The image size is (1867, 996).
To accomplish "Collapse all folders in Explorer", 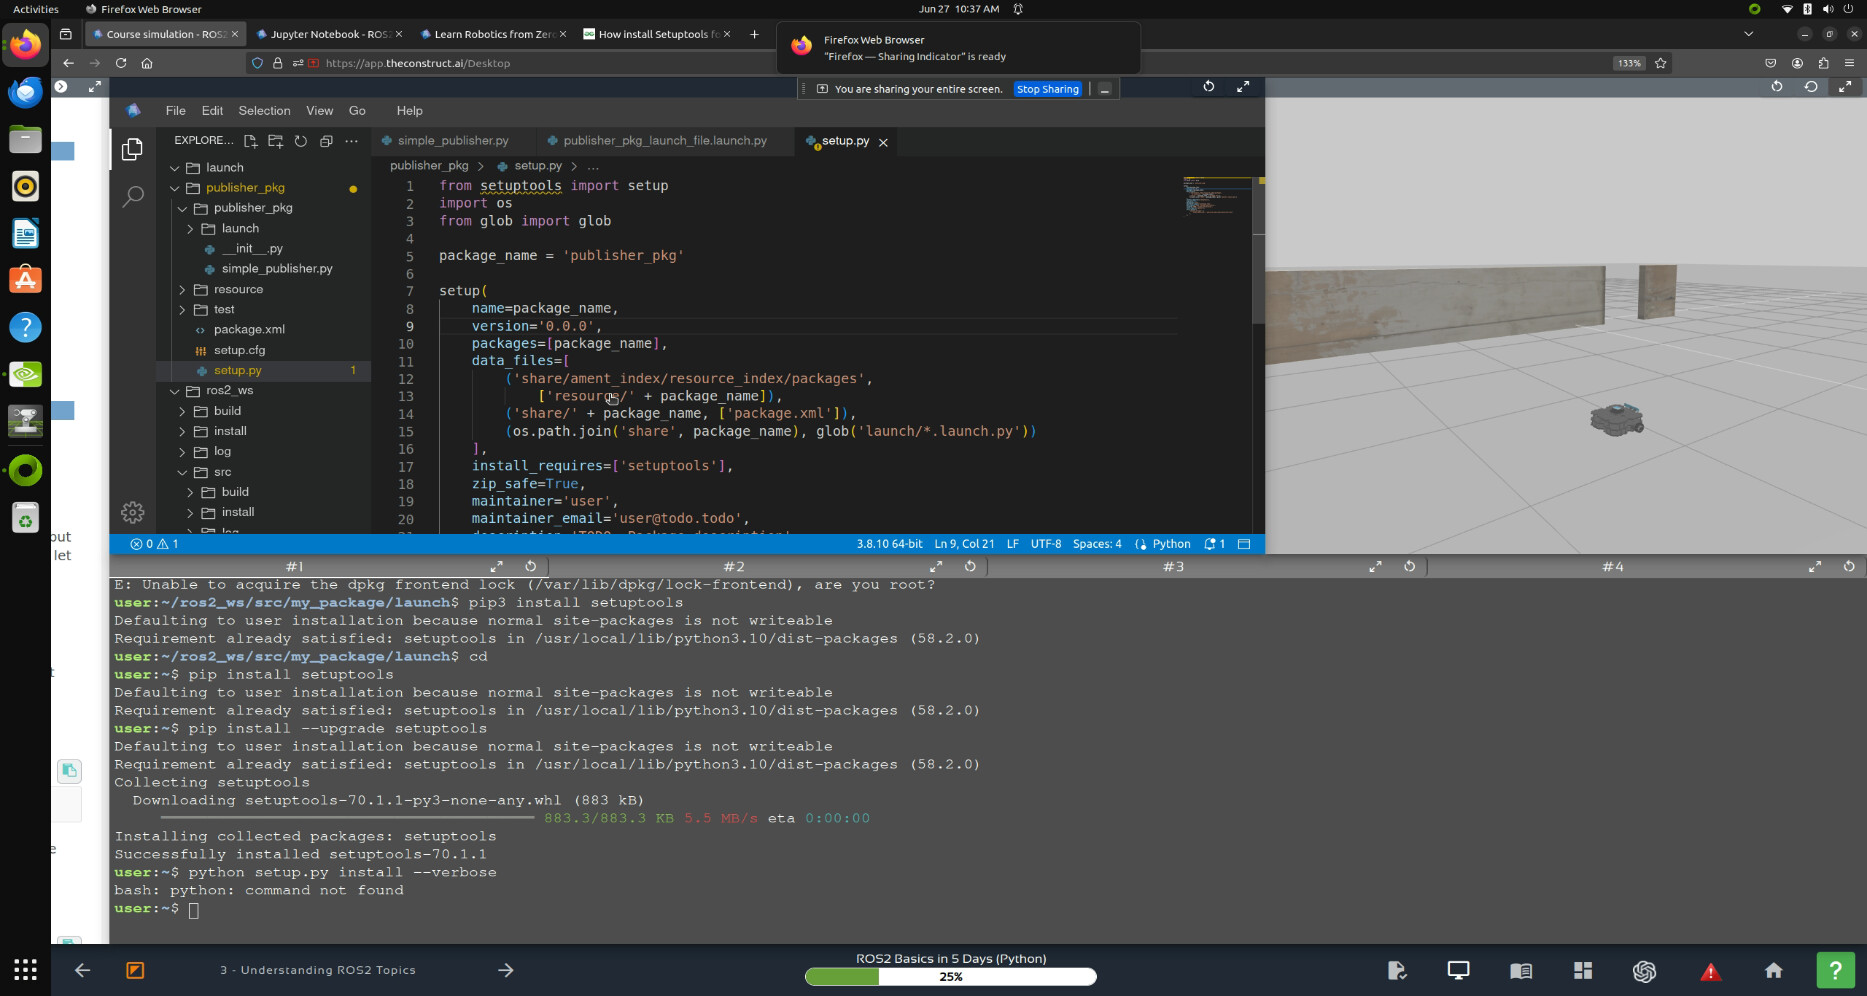I will [326, 141].
